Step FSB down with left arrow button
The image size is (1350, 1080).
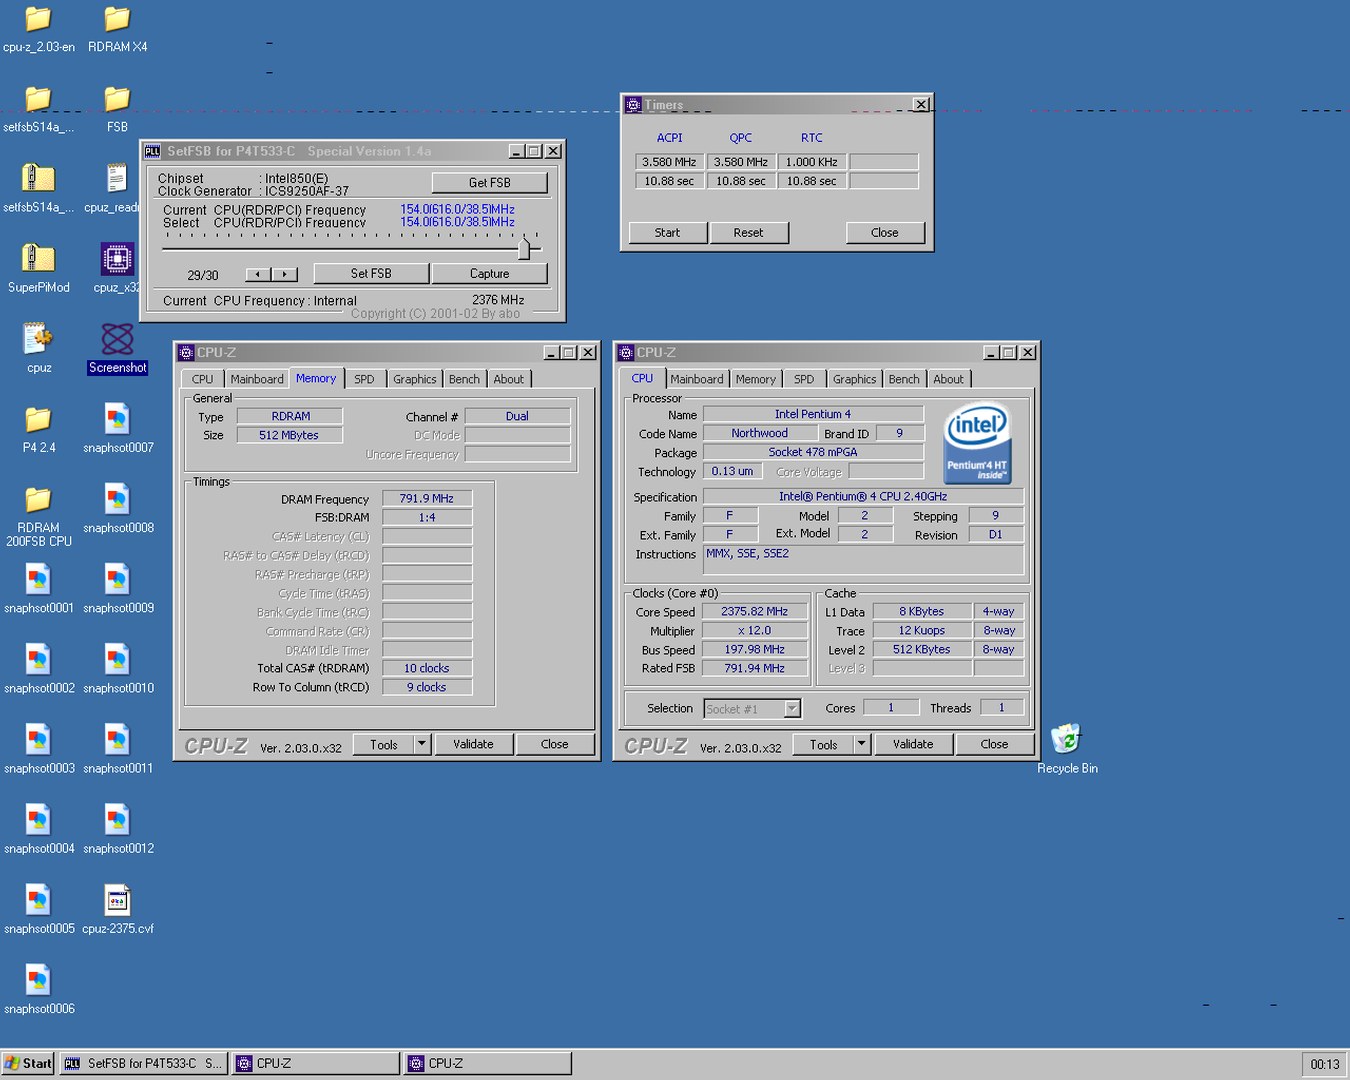point(258,274)
